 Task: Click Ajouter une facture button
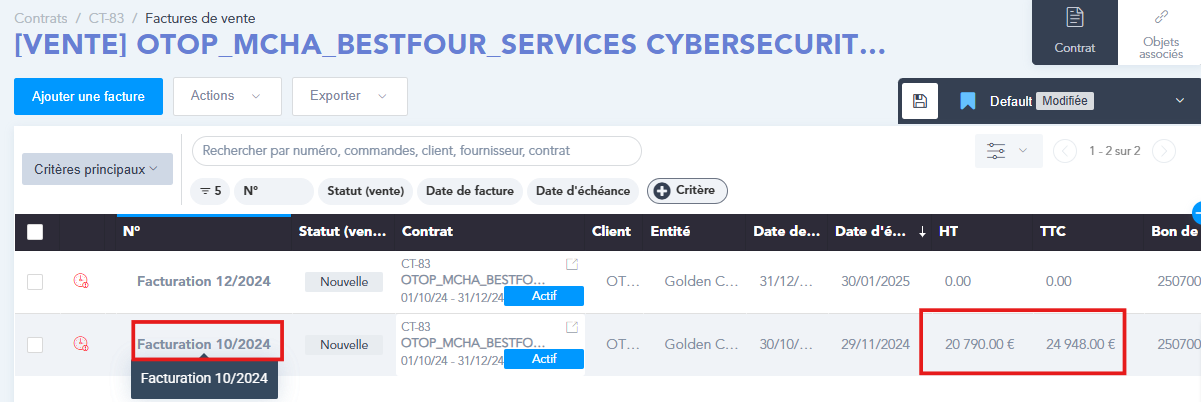tap(88, 96)
